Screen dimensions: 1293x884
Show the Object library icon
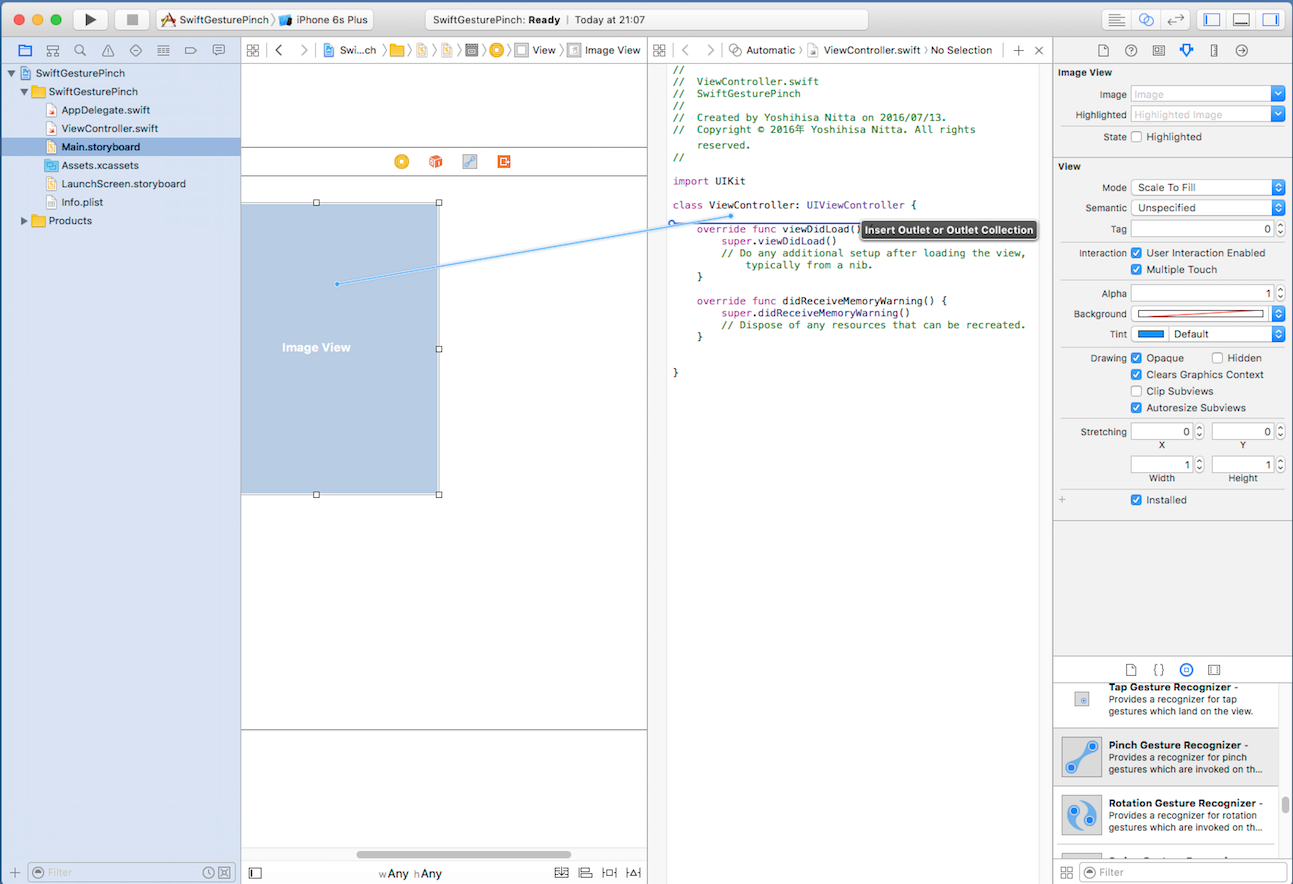(1186, 670)
